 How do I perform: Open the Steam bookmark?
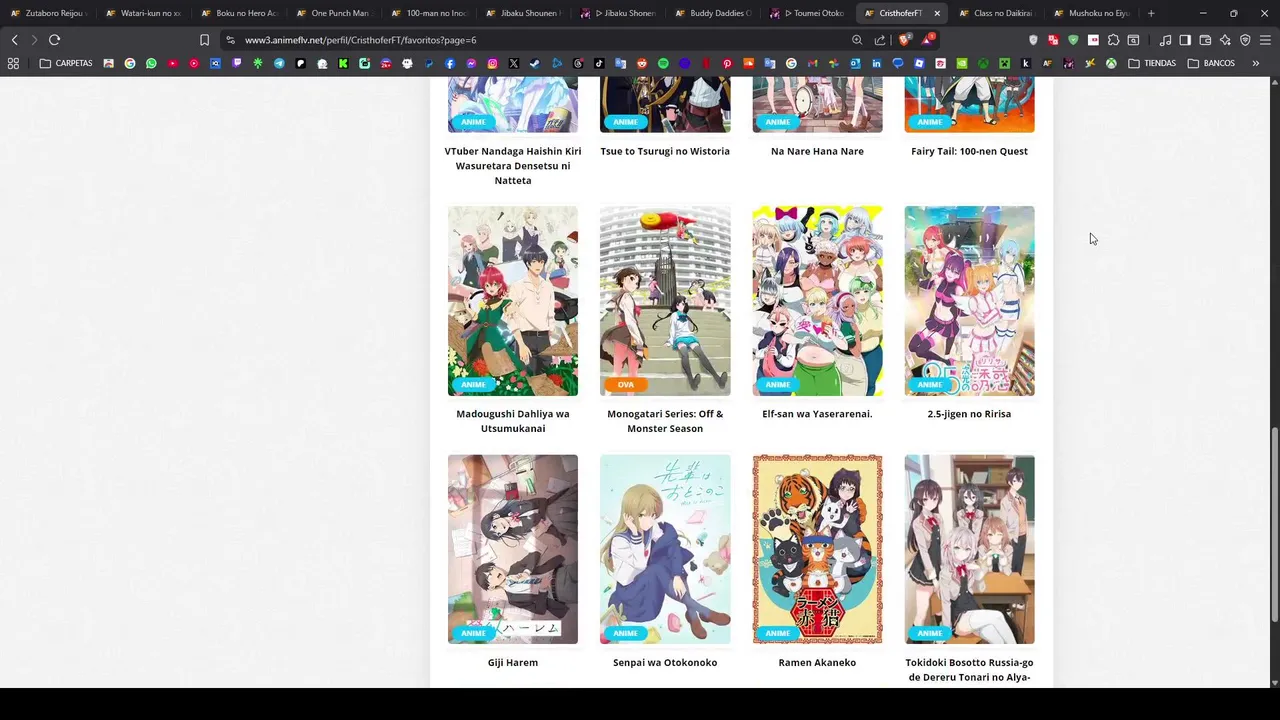pyautogui.click(x=535, y=63)
